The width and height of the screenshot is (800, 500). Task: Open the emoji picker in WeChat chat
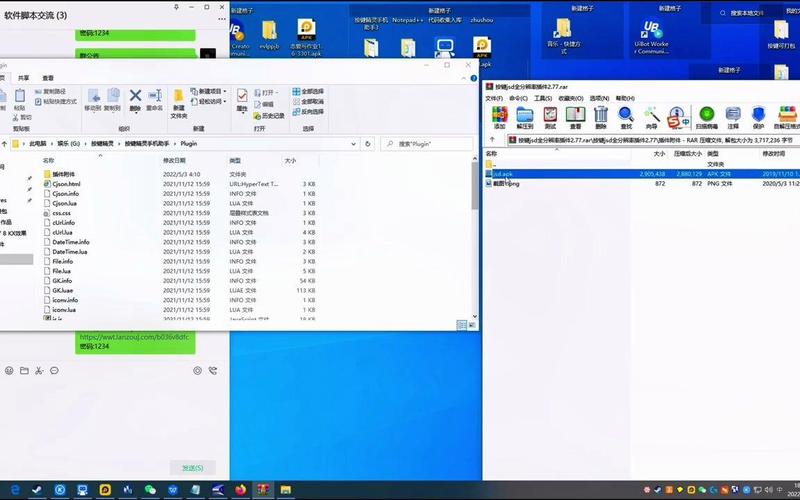tap(9, 370)
